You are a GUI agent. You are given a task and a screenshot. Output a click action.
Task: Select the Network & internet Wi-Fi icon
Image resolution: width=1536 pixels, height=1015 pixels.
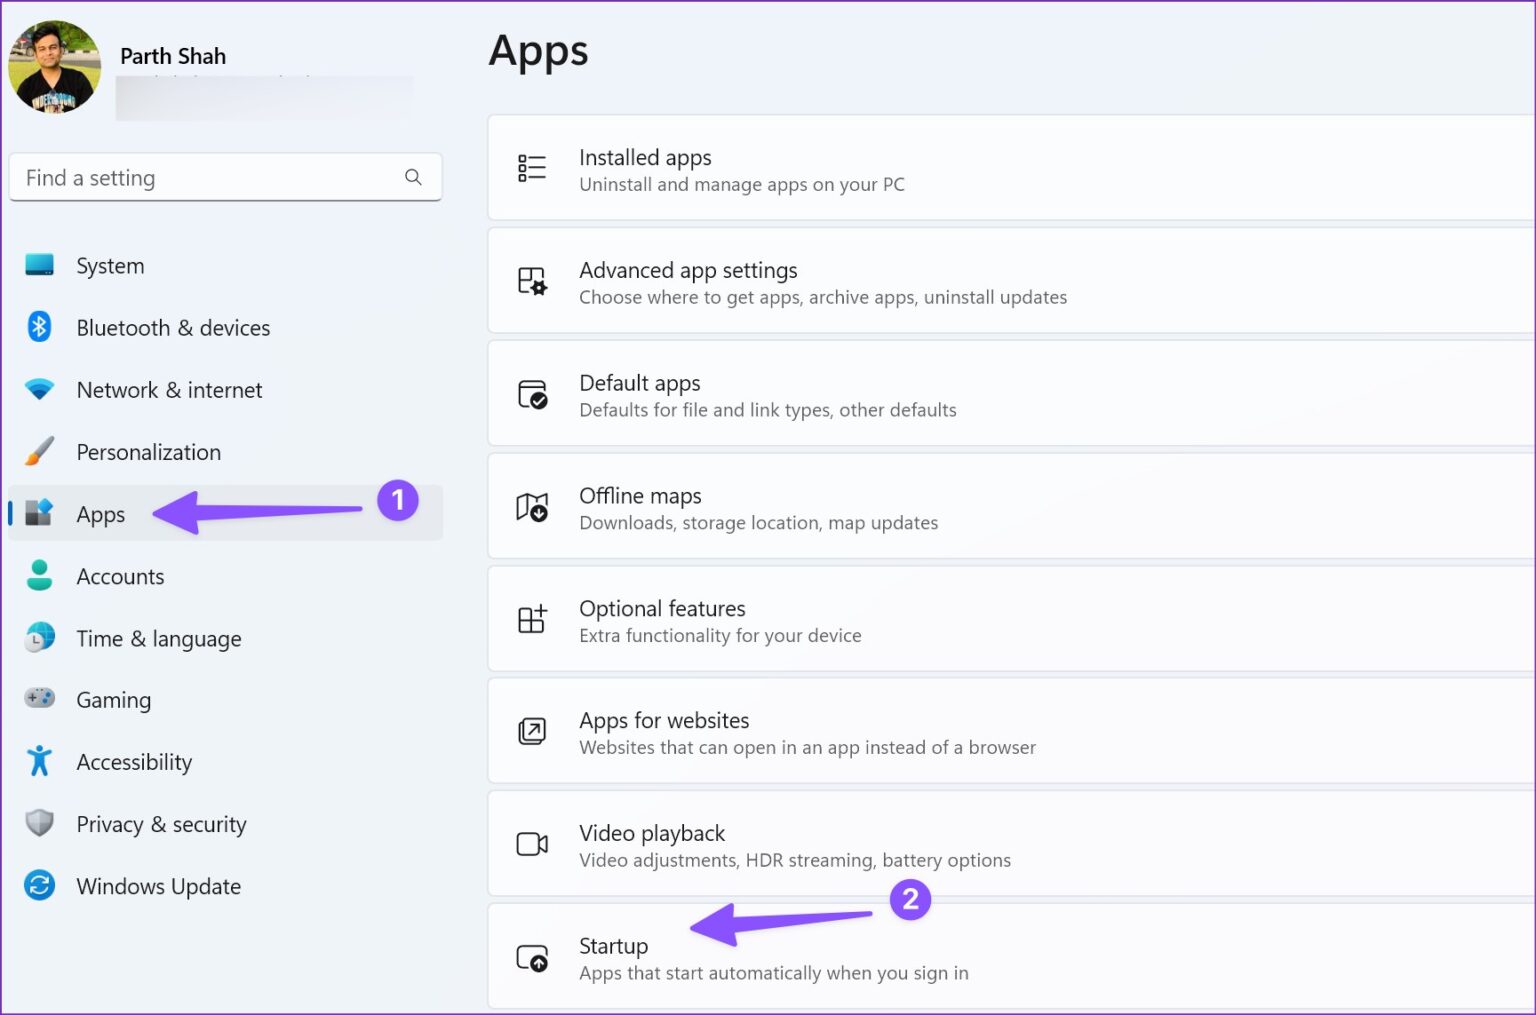(38, 389)
